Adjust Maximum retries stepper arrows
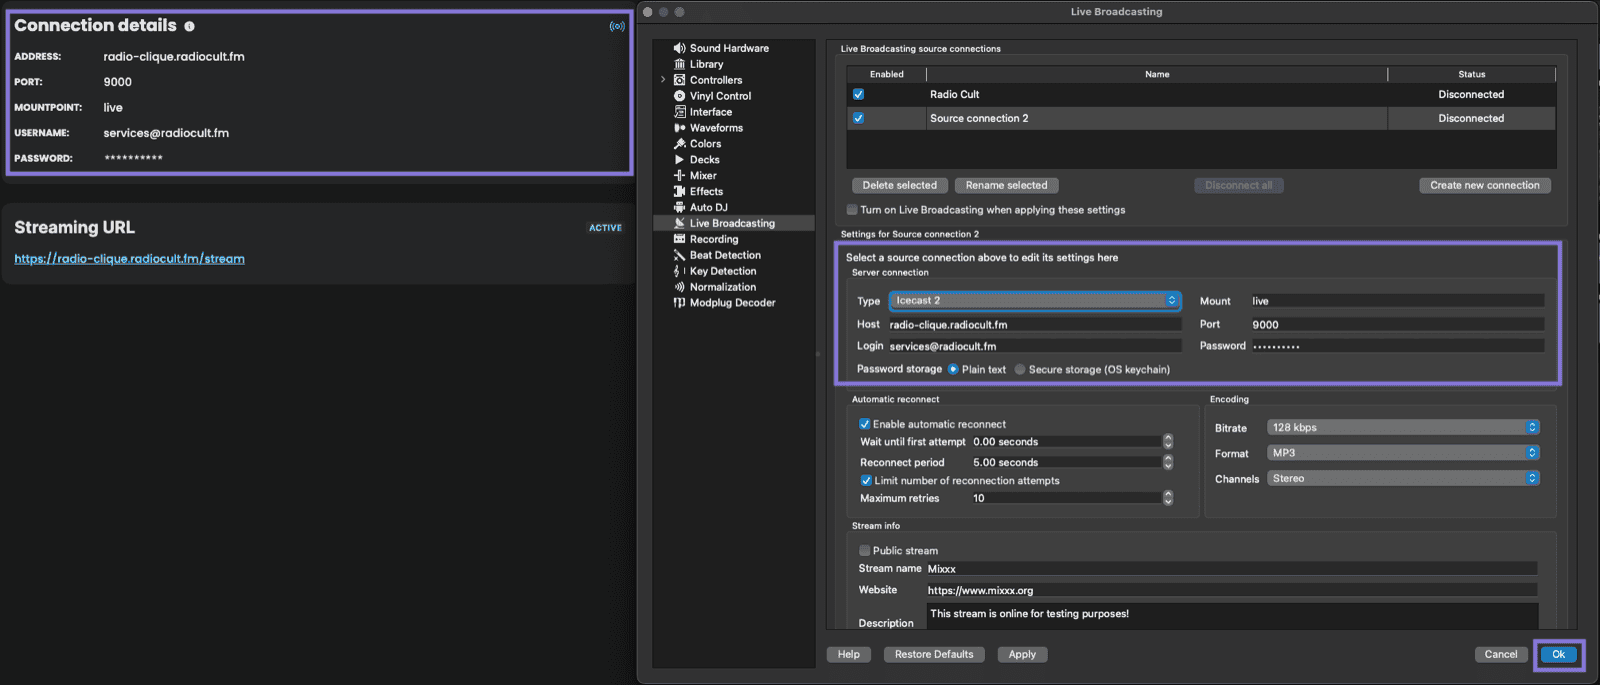Viewport: 1600px width, 685px height. click(1168, 498)
